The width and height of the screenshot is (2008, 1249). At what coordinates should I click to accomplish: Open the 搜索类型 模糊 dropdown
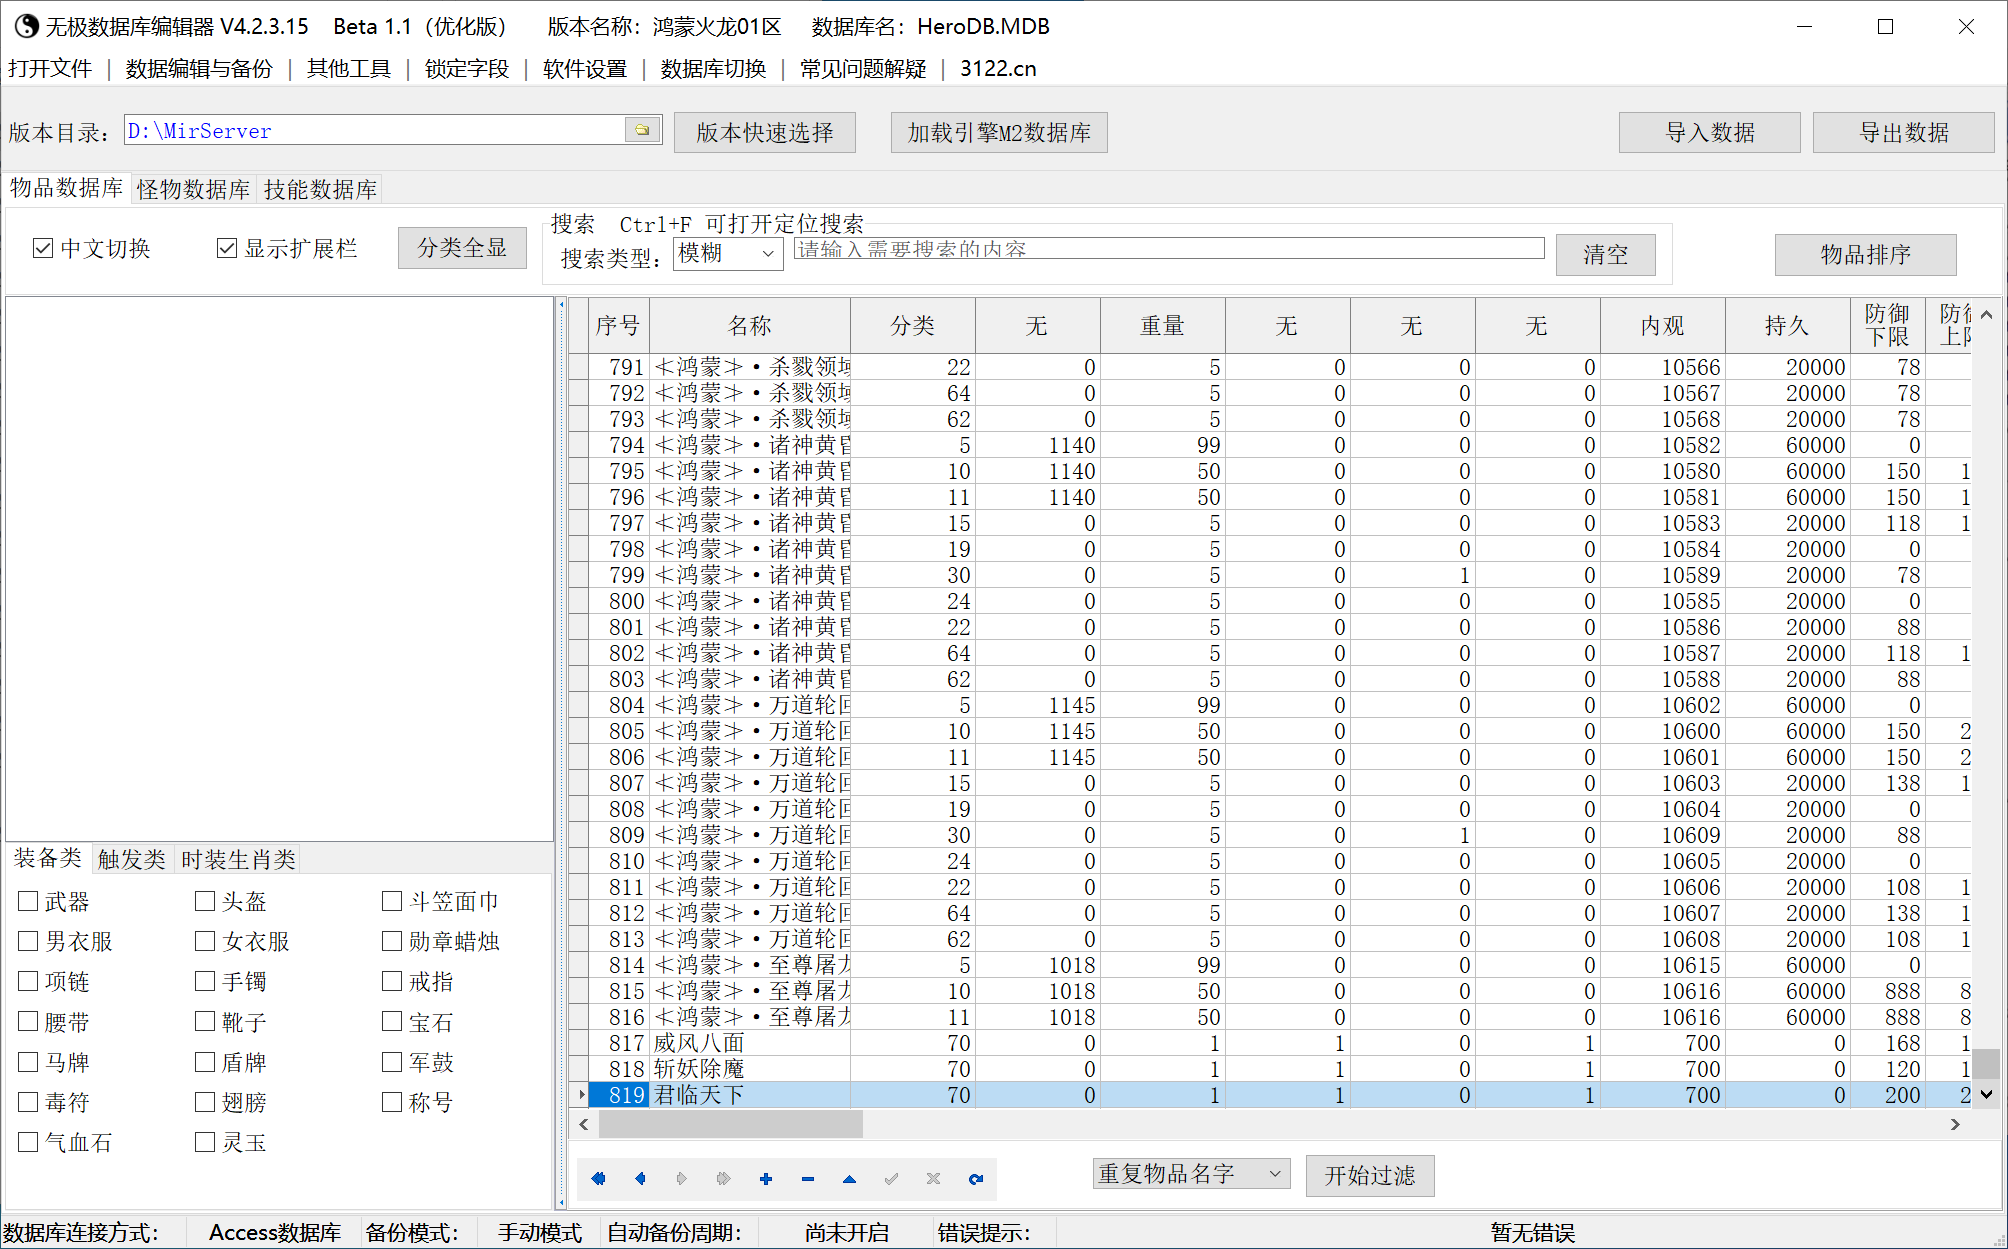(729, 253)
